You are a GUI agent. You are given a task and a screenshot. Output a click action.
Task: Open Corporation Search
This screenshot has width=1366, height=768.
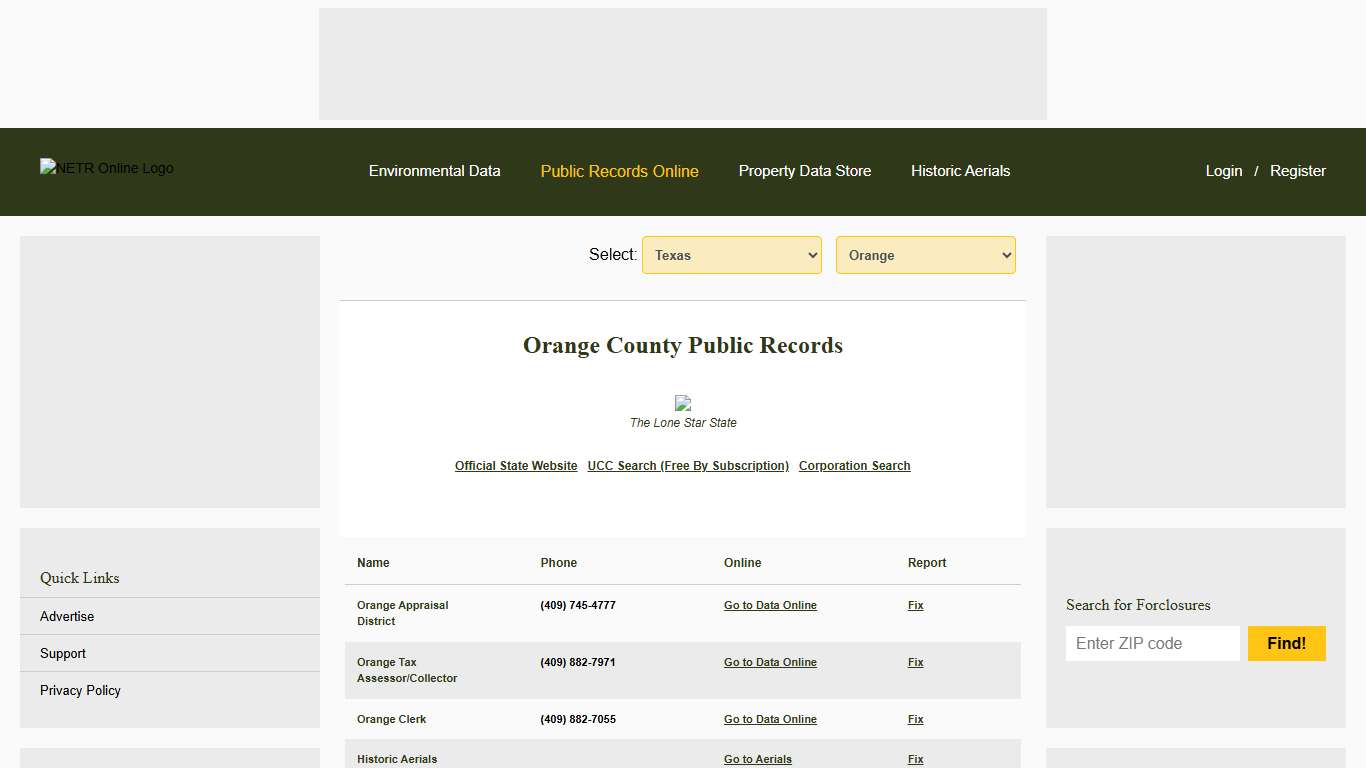(x=854, y=465)
